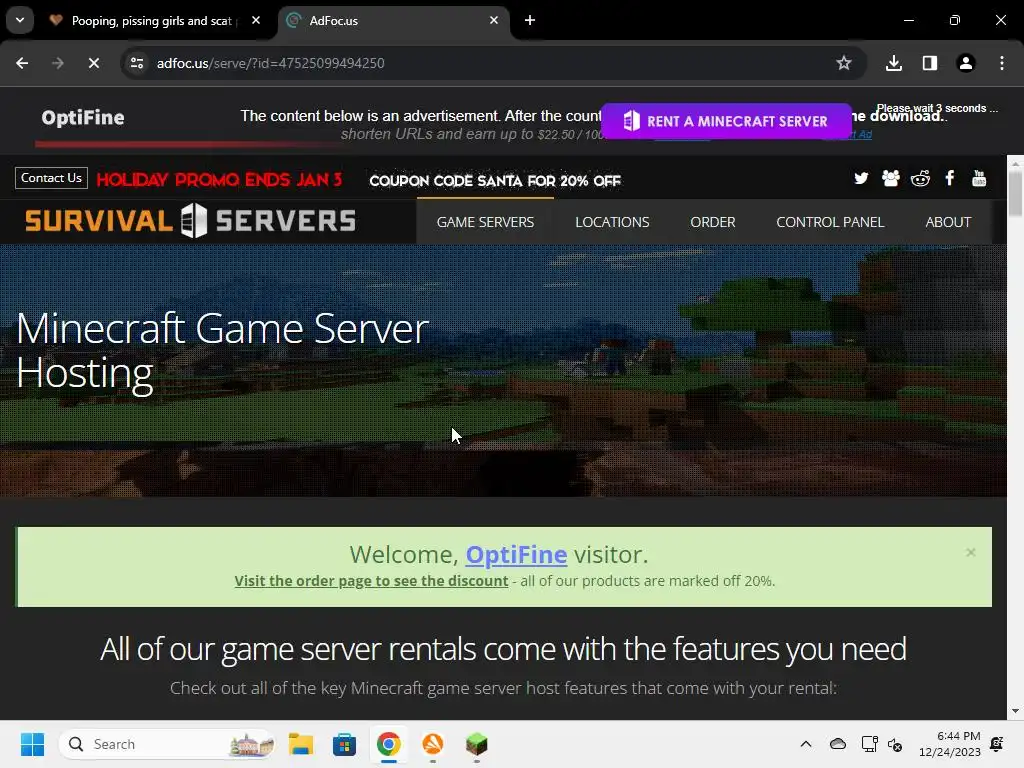Open the muted volume tray icon
This screenshot has height=768, width=1024.
(895, 744)
